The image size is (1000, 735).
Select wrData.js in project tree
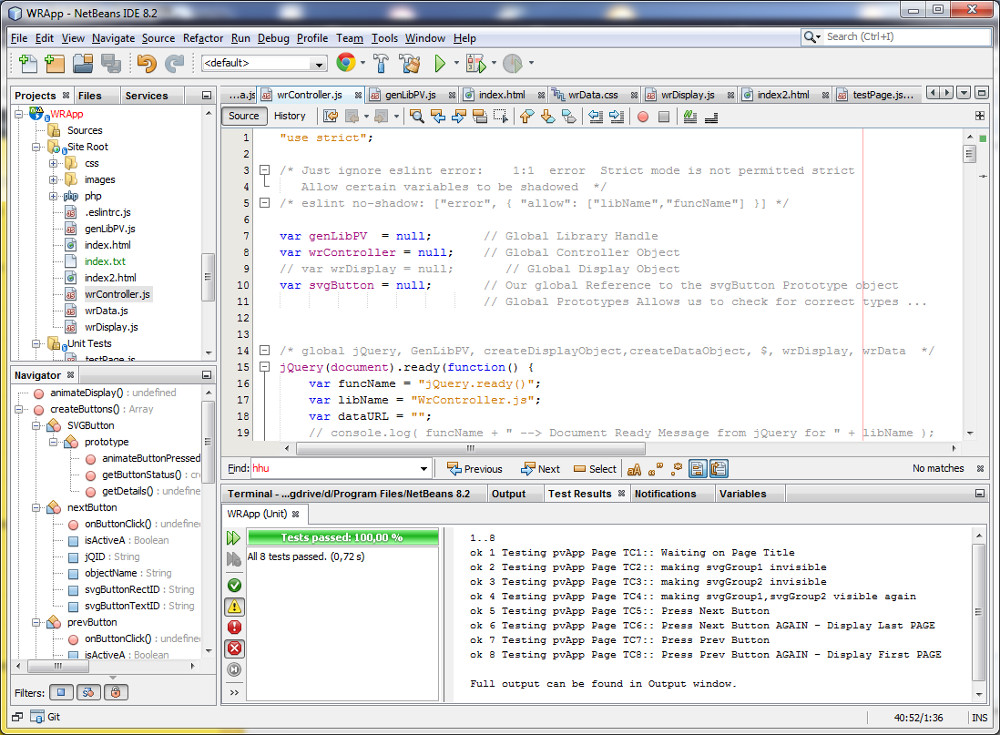click(106, 311)
